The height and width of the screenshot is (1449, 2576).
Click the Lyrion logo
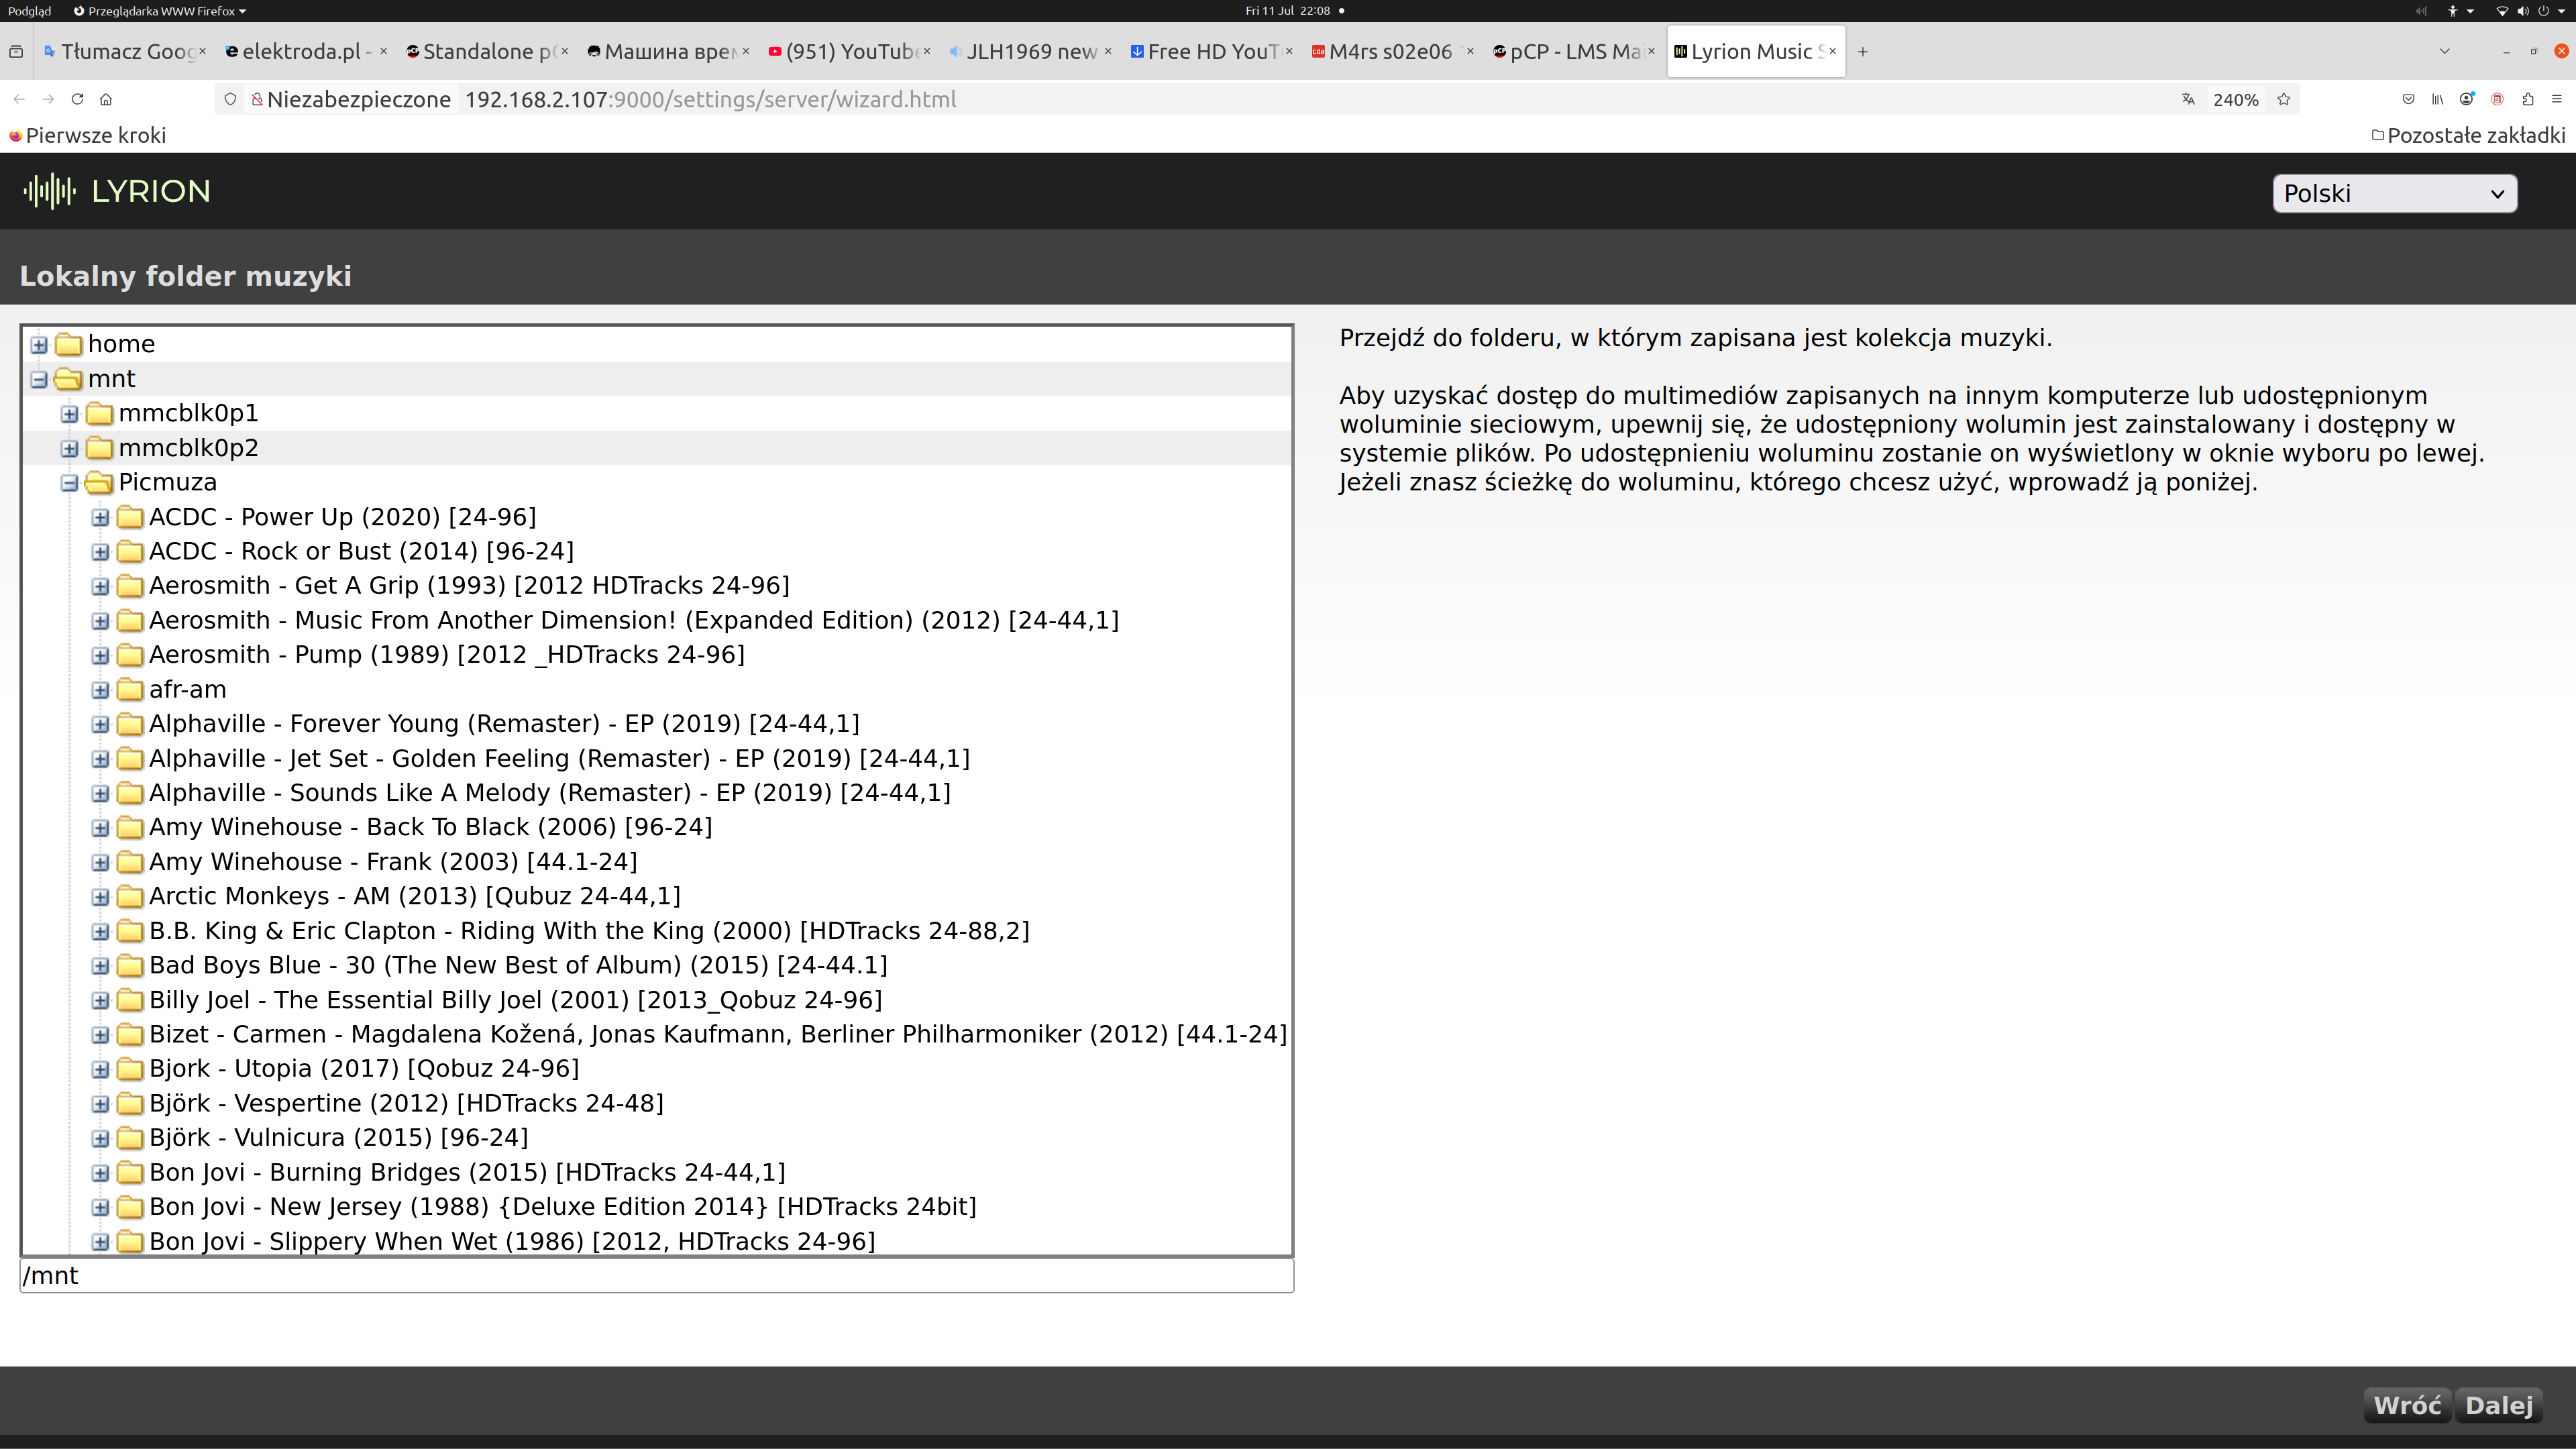coord(117,191)
